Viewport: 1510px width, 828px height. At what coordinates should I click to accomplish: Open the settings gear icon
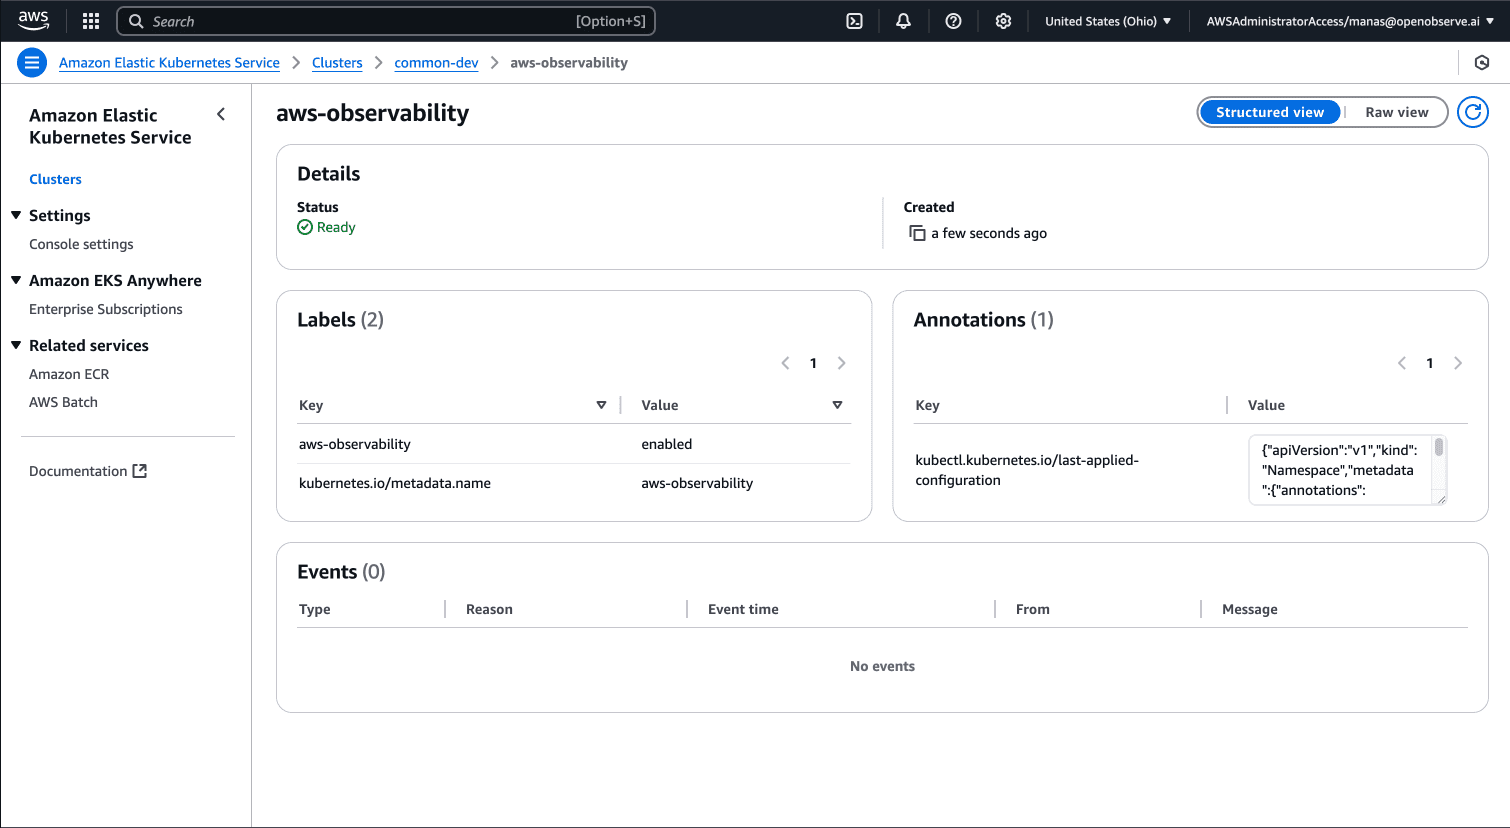point(1003,21)
